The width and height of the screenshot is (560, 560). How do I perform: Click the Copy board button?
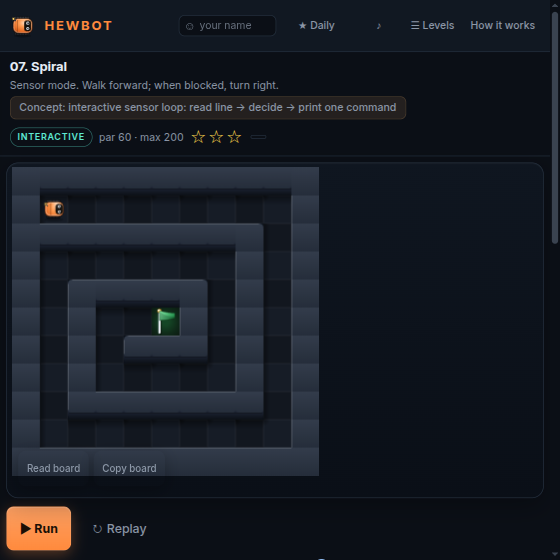point(129,468)
